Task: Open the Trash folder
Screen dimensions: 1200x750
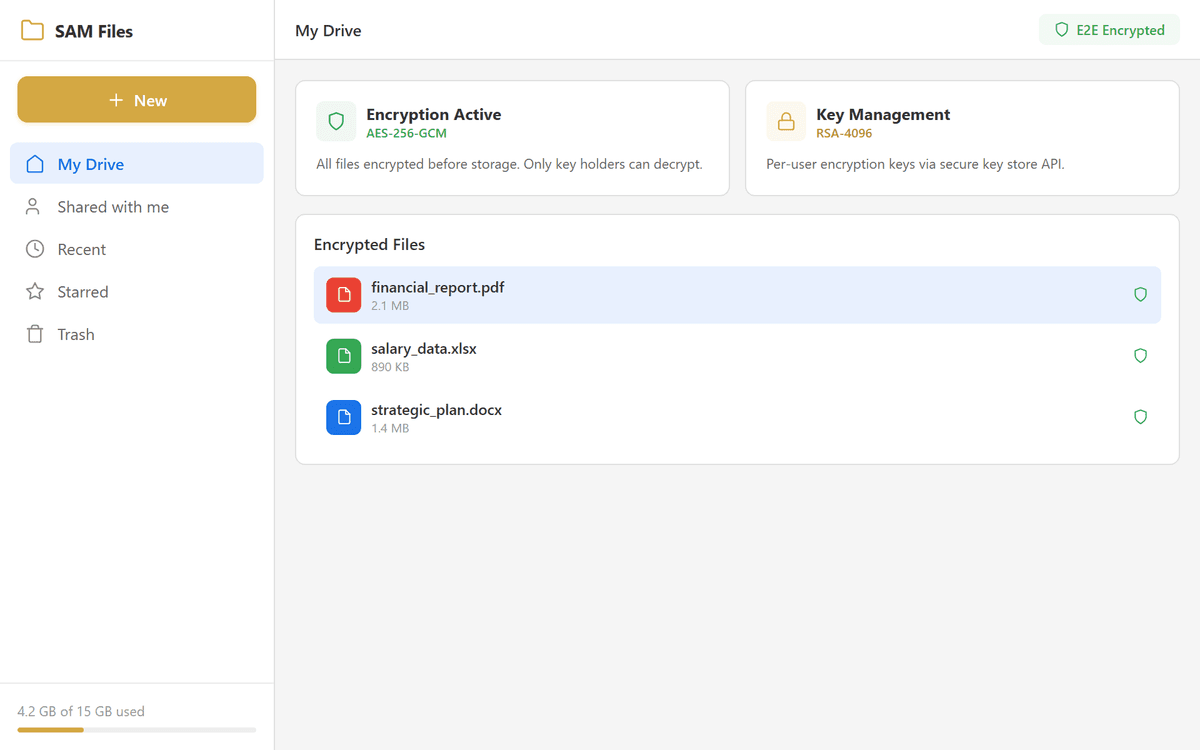Action: tap(76, 335)
